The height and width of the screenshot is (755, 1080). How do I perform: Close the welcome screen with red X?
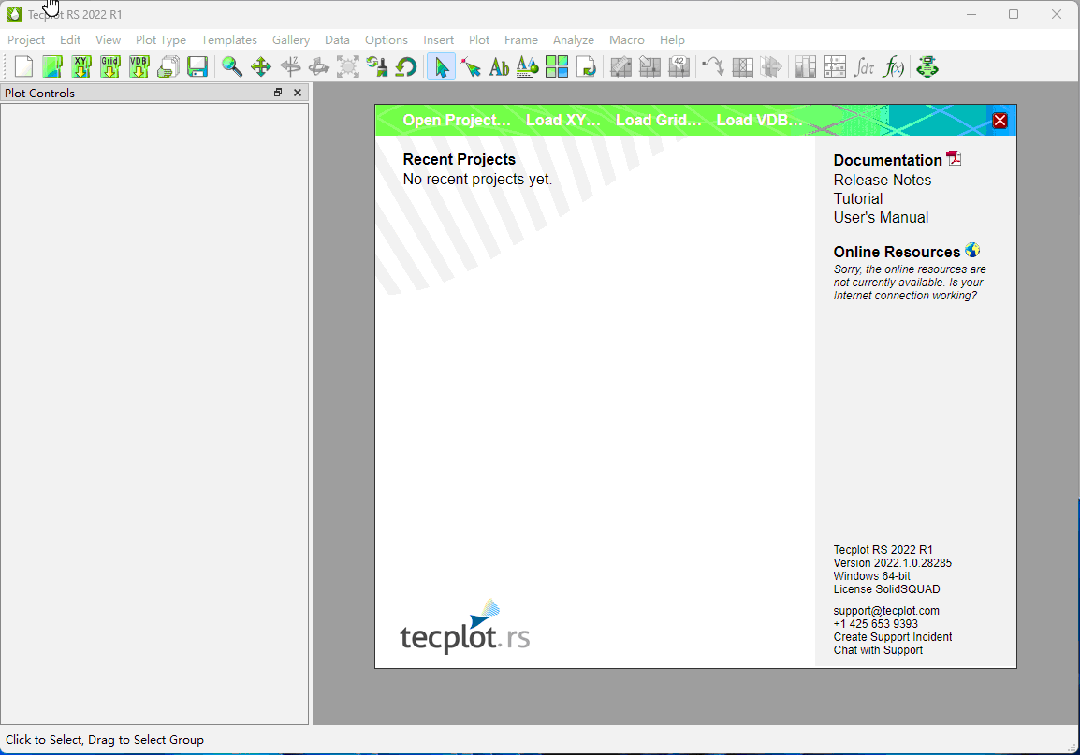[x=1000, y=121]
